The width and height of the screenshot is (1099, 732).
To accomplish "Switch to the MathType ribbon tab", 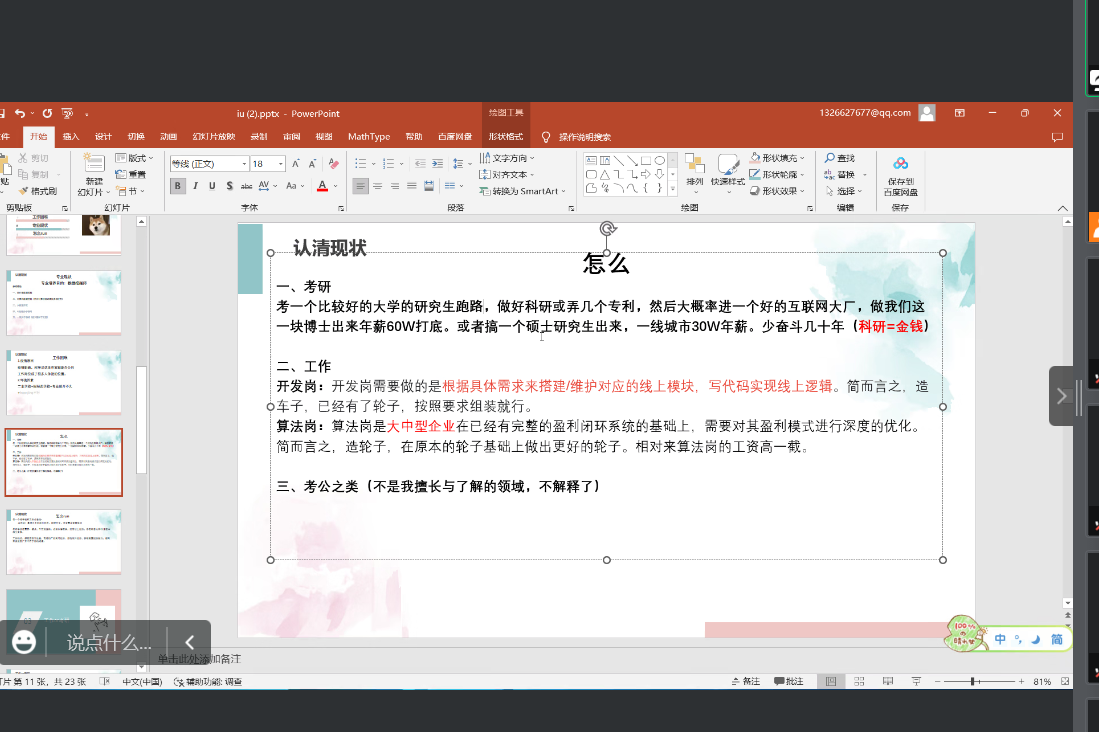I will click(x=368, y=137).
